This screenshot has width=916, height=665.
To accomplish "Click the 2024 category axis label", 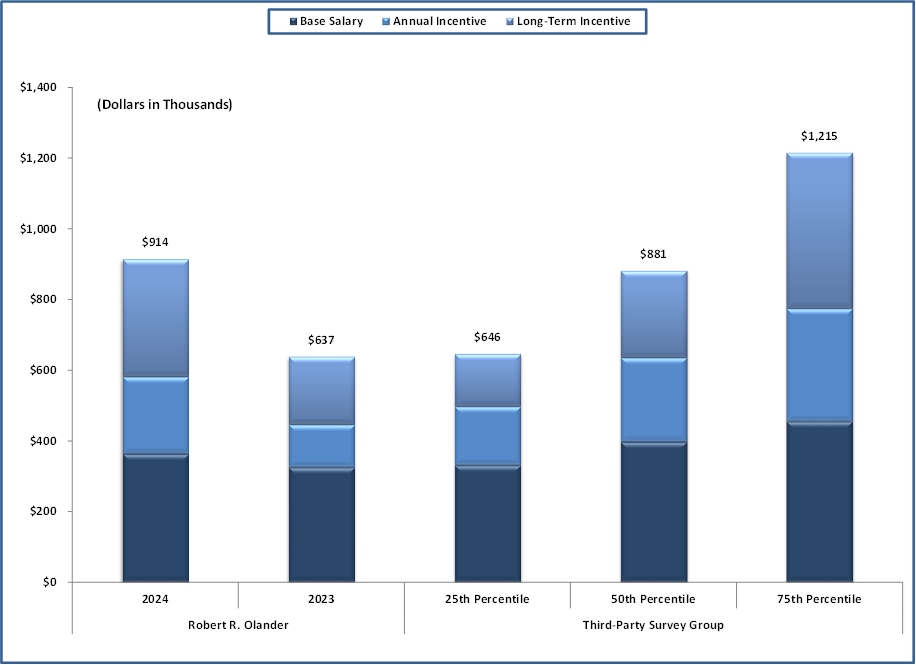I will [155, 599].
